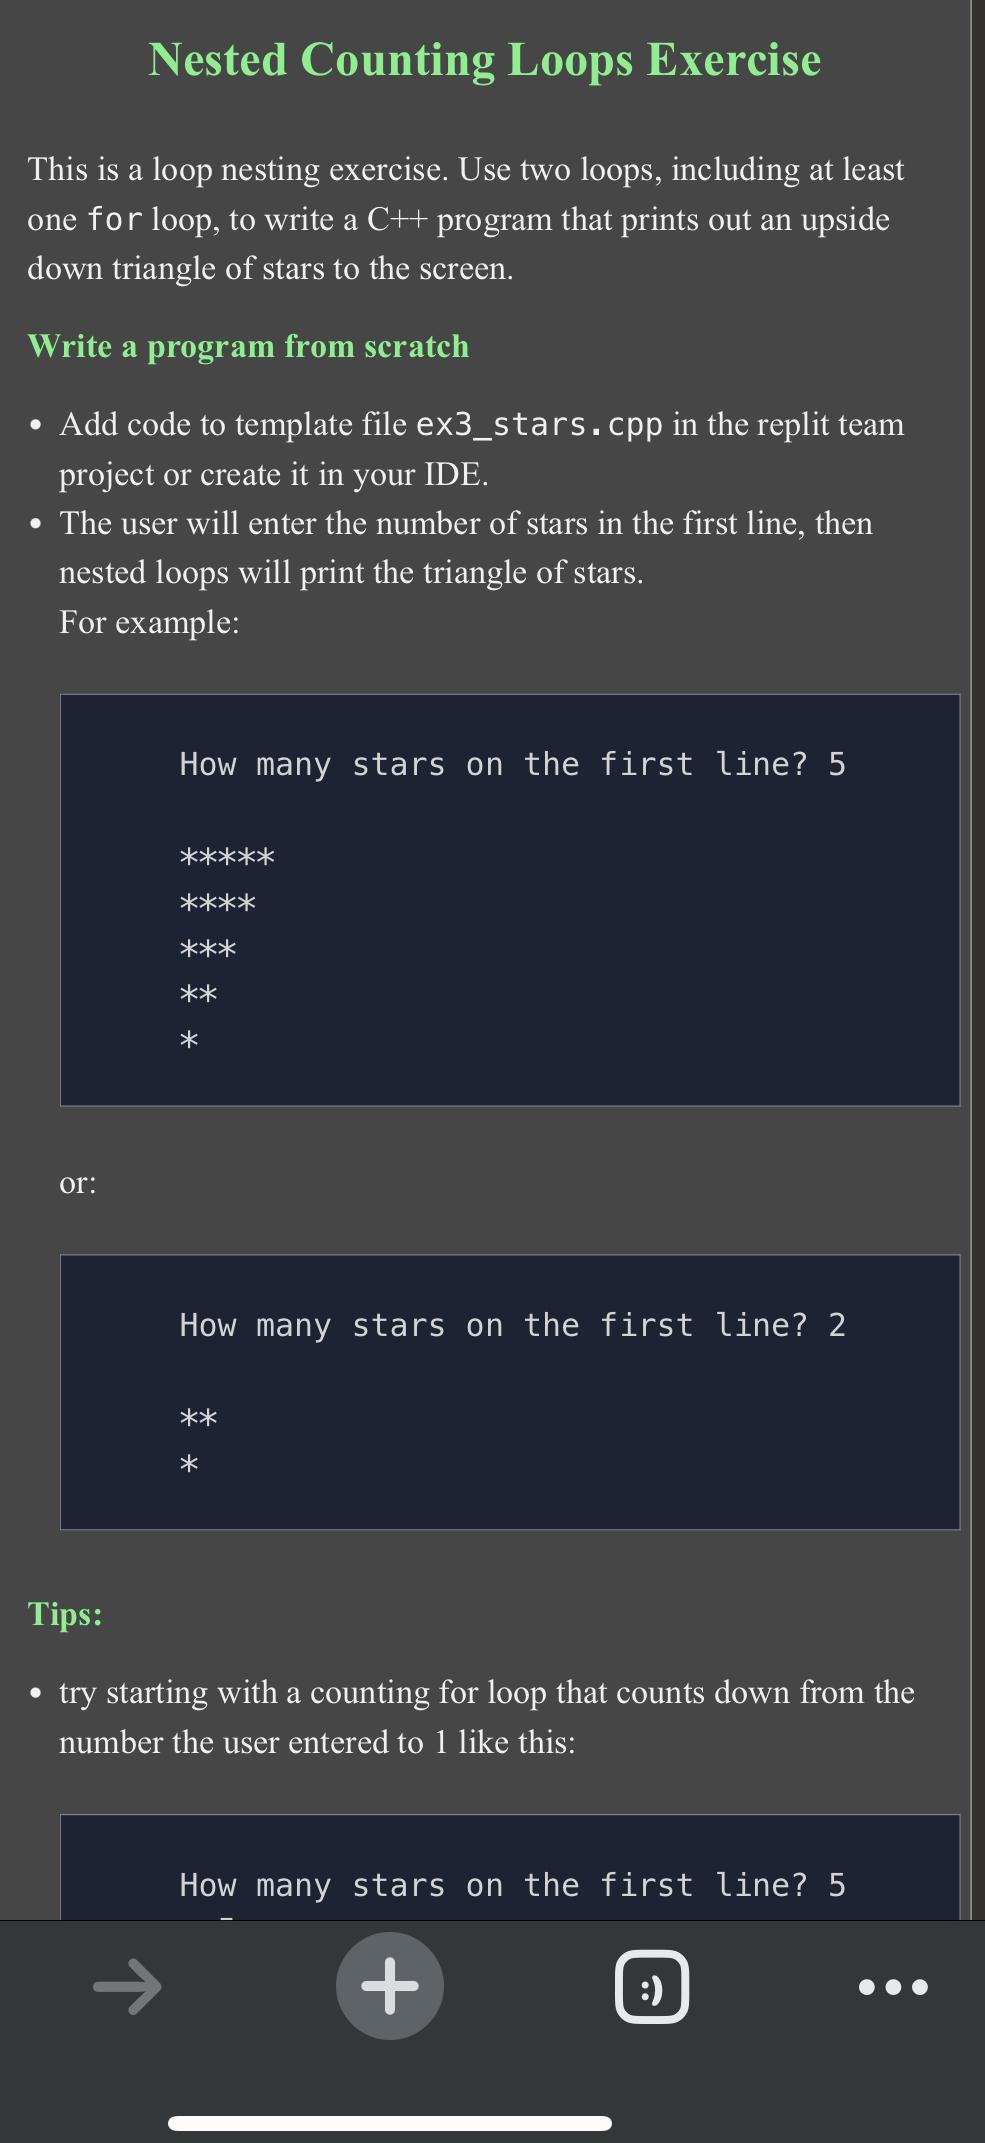Click the bullet about entering the number of stars
Viewport: 985px width, 2143px height.
tap(465, 548)
